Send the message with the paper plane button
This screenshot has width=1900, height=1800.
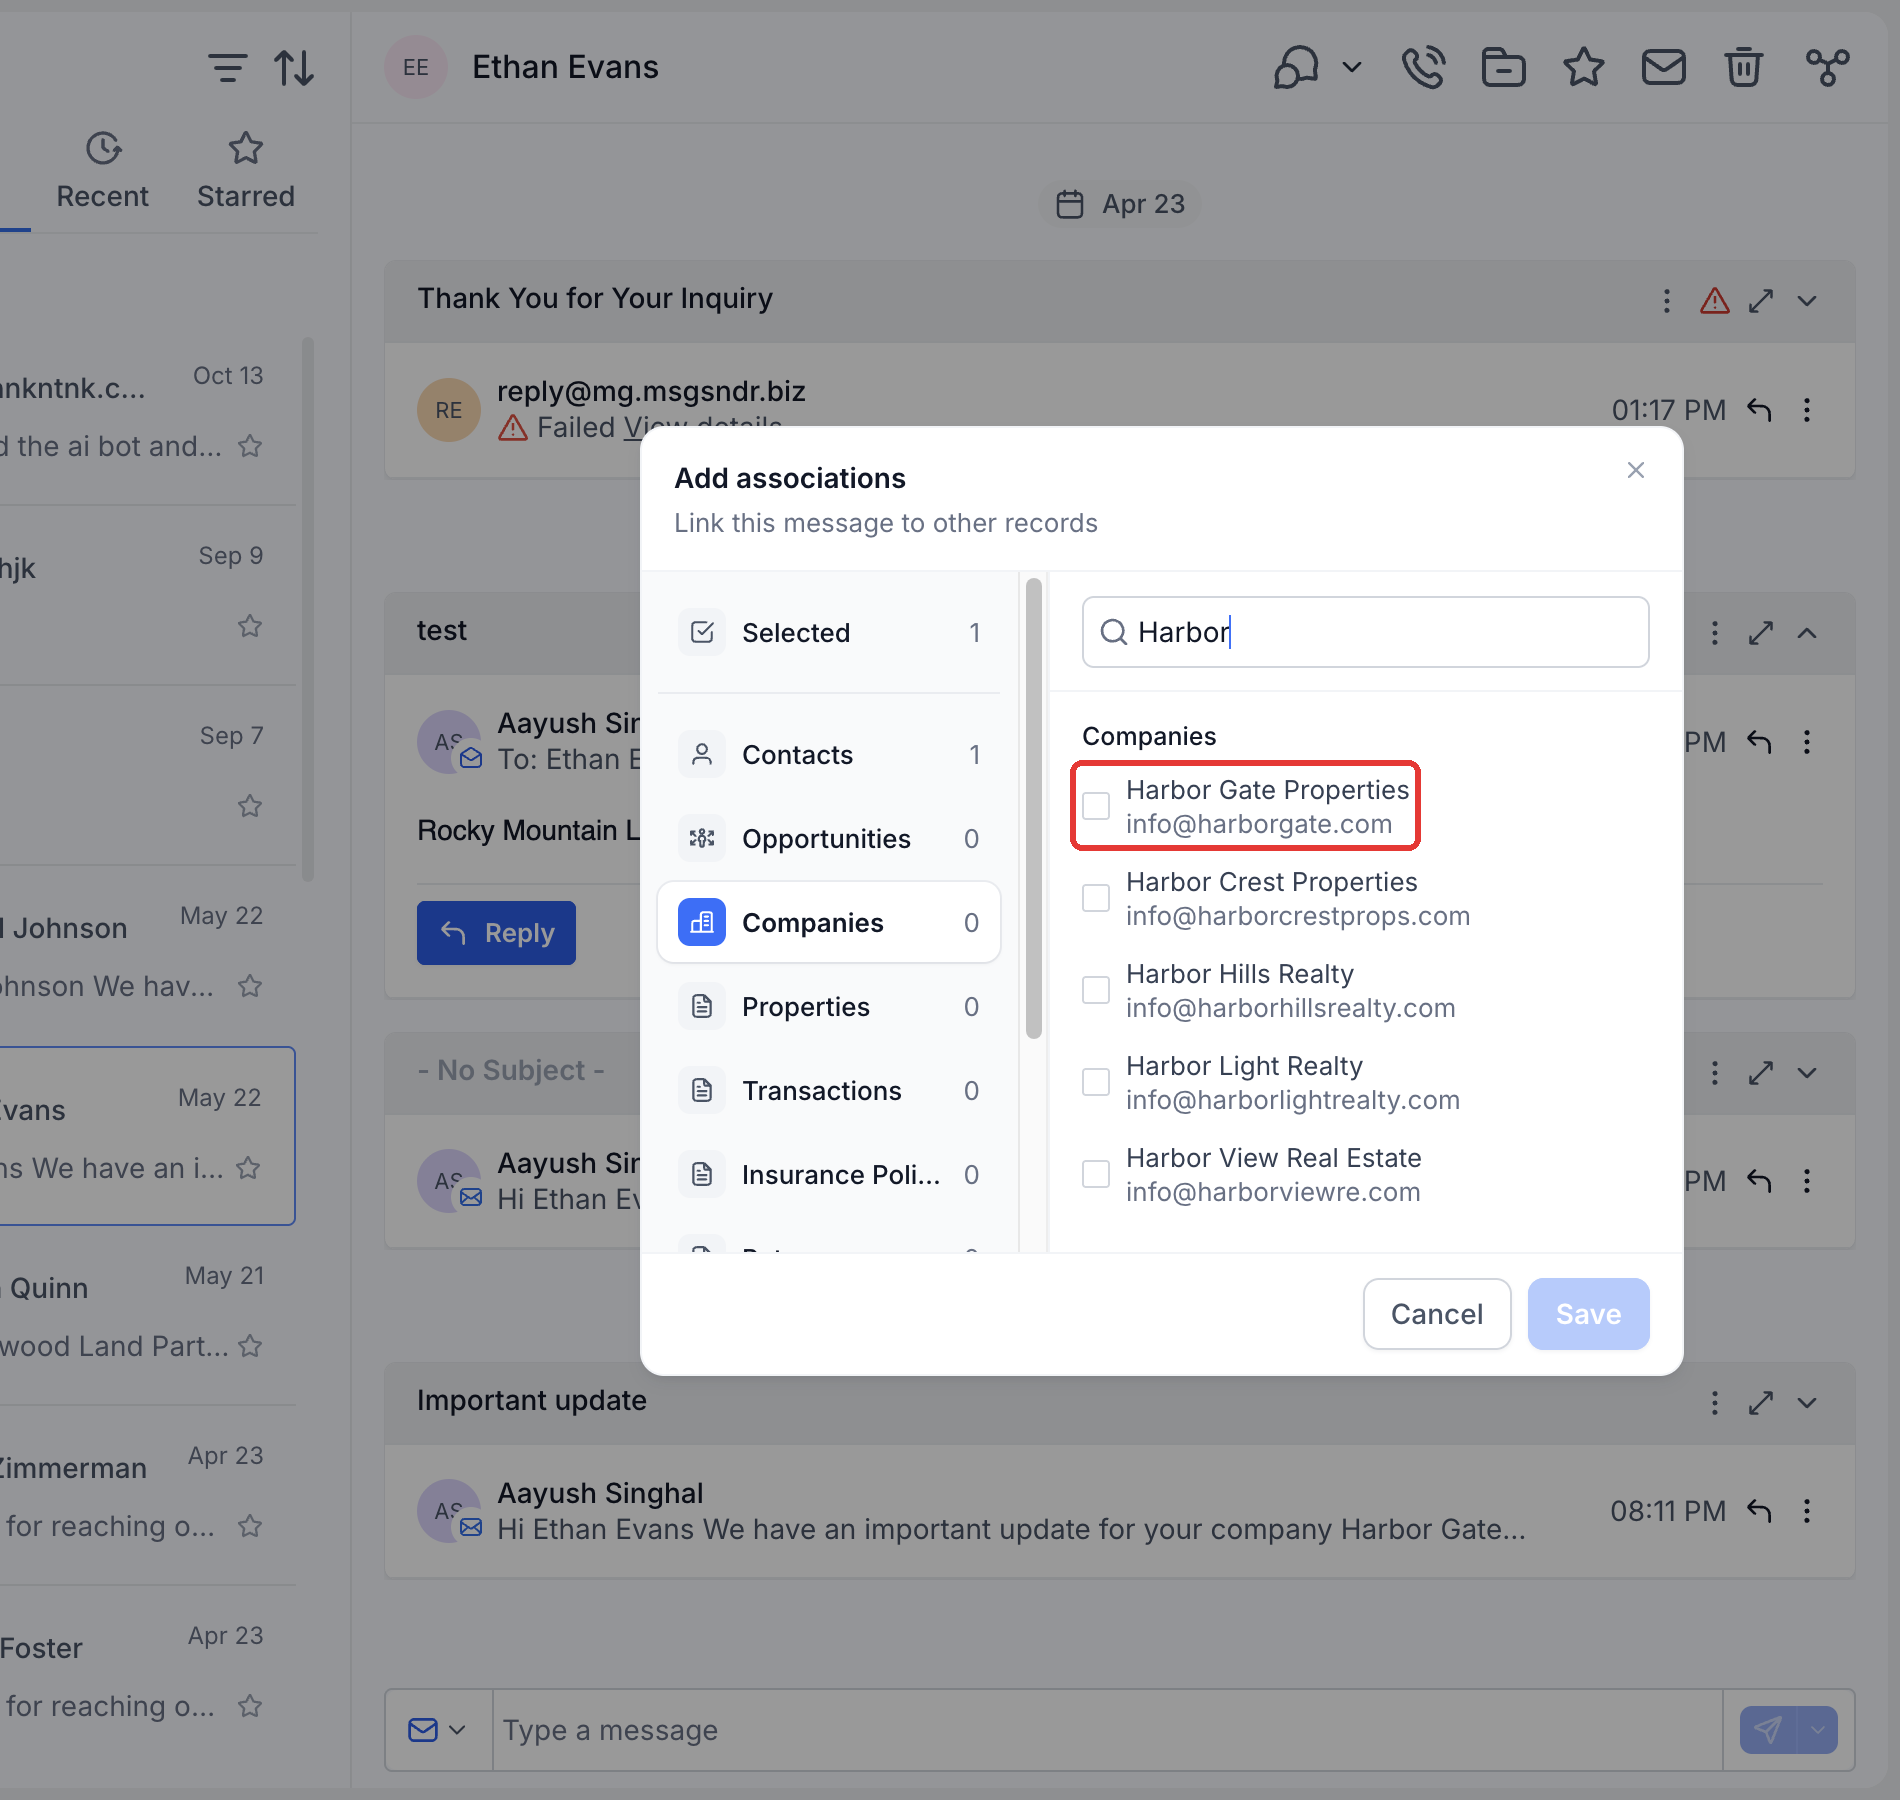(x=1768, y=1729)
